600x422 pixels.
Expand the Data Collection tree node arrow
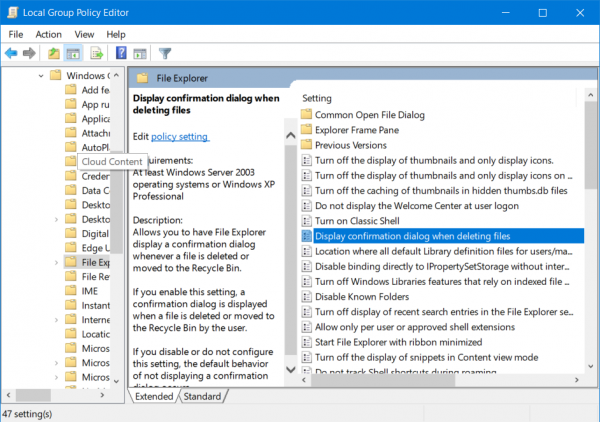pos(56,191)
